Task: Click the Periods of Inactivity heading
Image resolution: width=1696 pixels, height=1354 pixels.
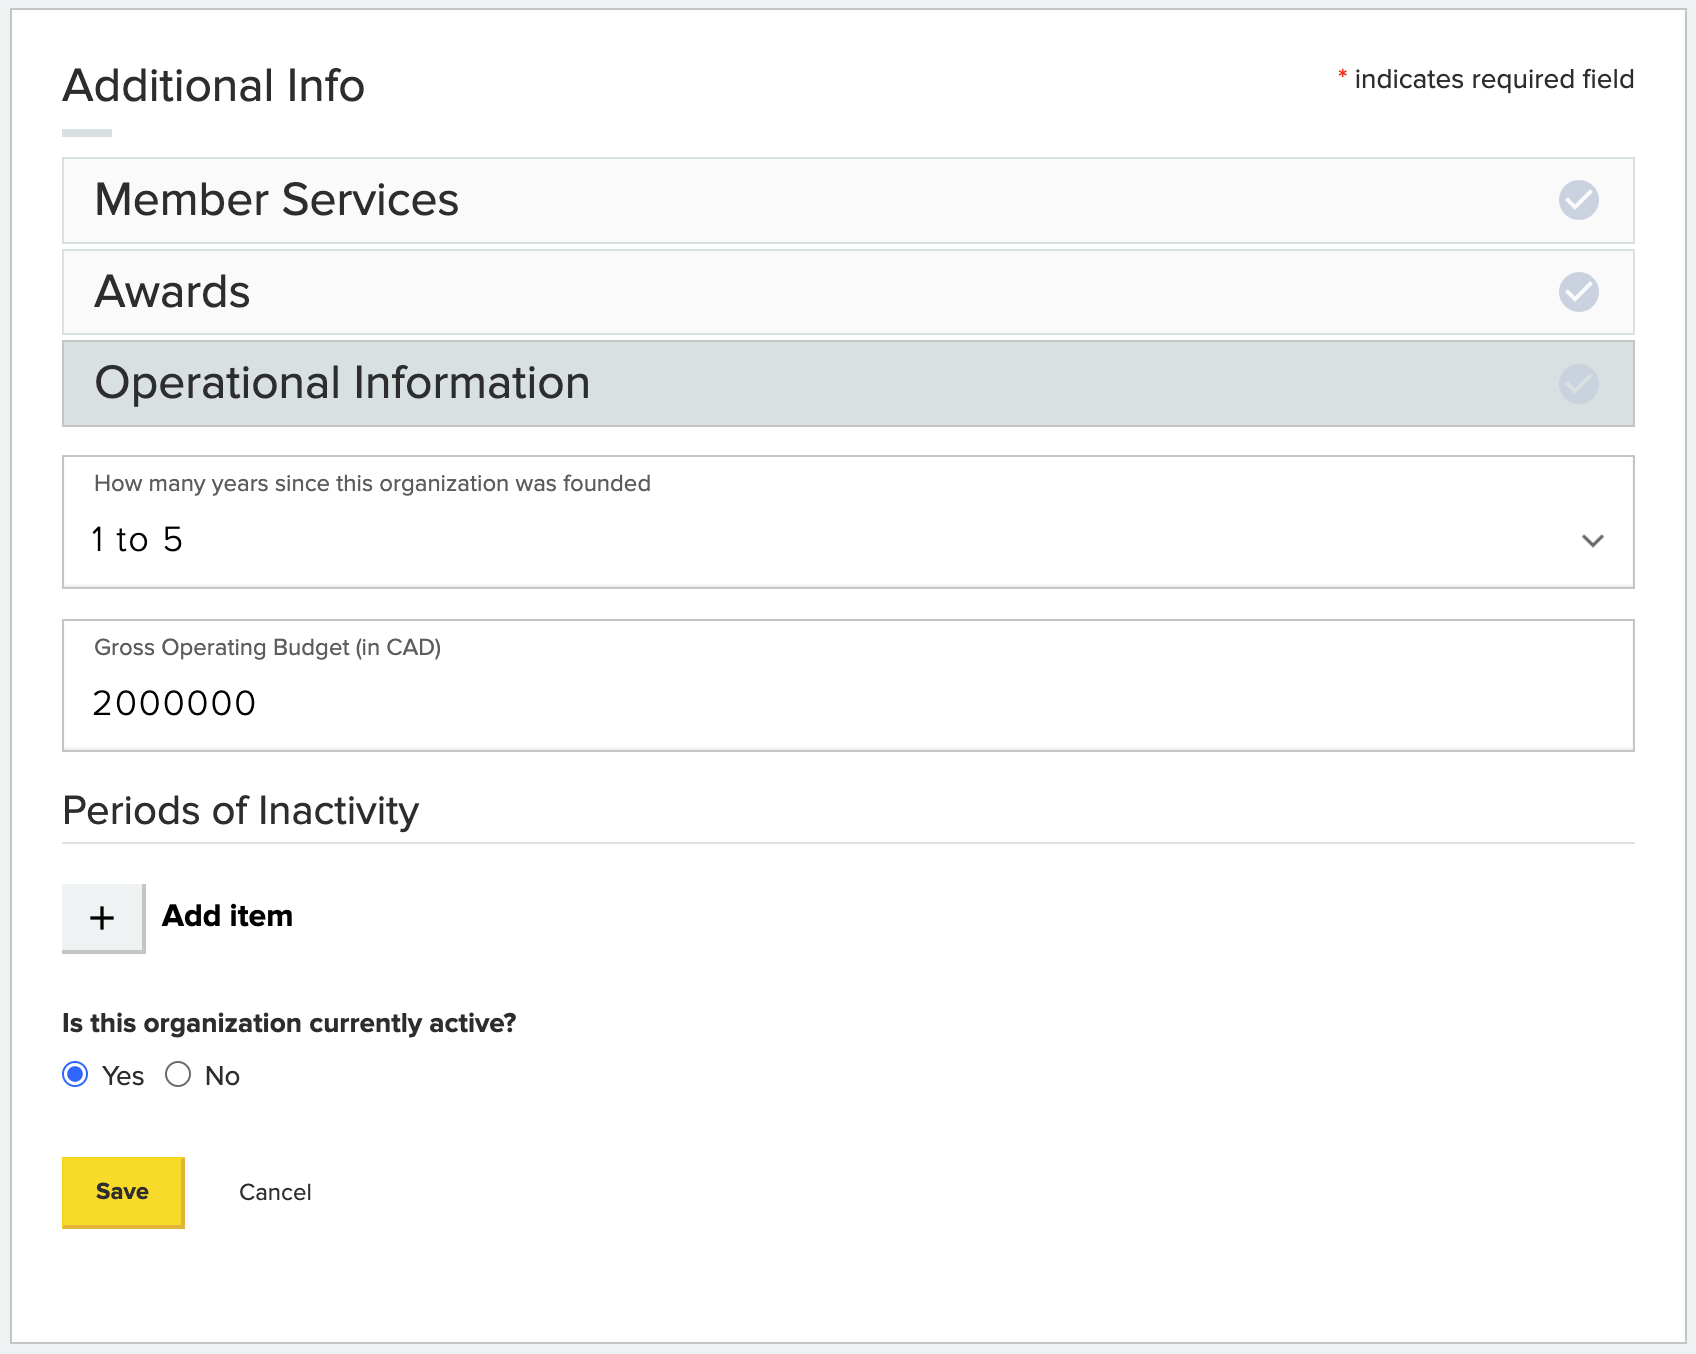Action: (240, 811)
